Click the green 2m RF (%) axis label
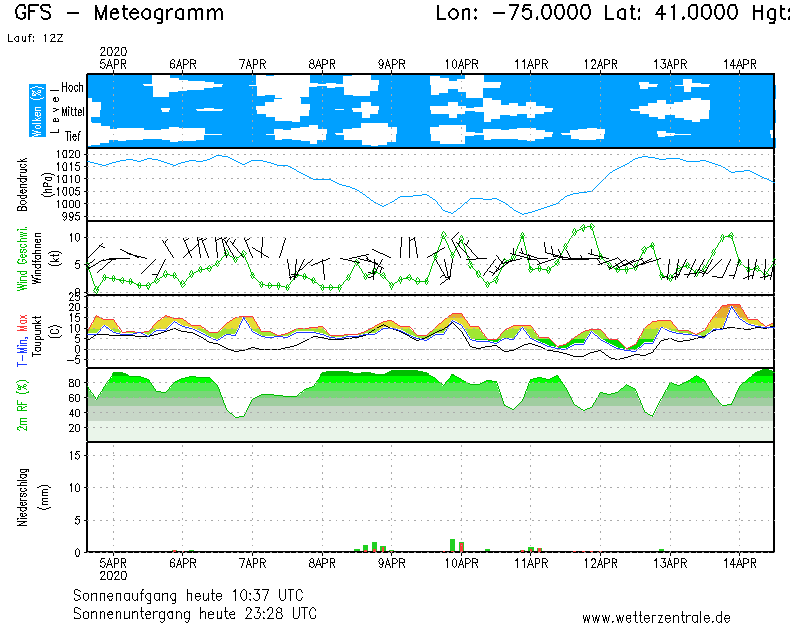 click(22, 405)
